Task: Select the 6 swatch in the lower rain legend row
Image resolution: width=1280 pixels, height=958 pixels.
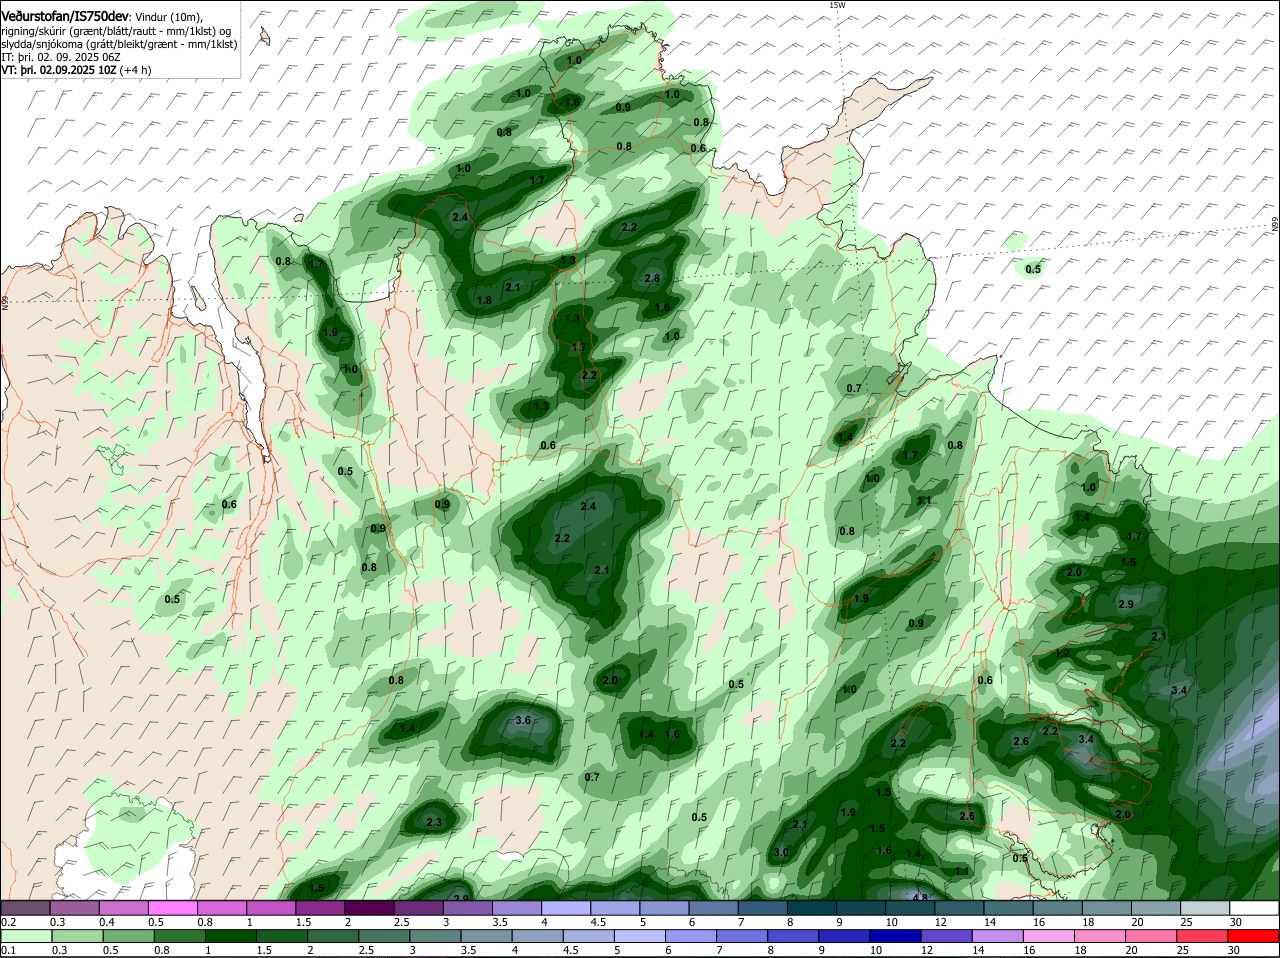Action: pyautogui.click(x=692, y=937)
